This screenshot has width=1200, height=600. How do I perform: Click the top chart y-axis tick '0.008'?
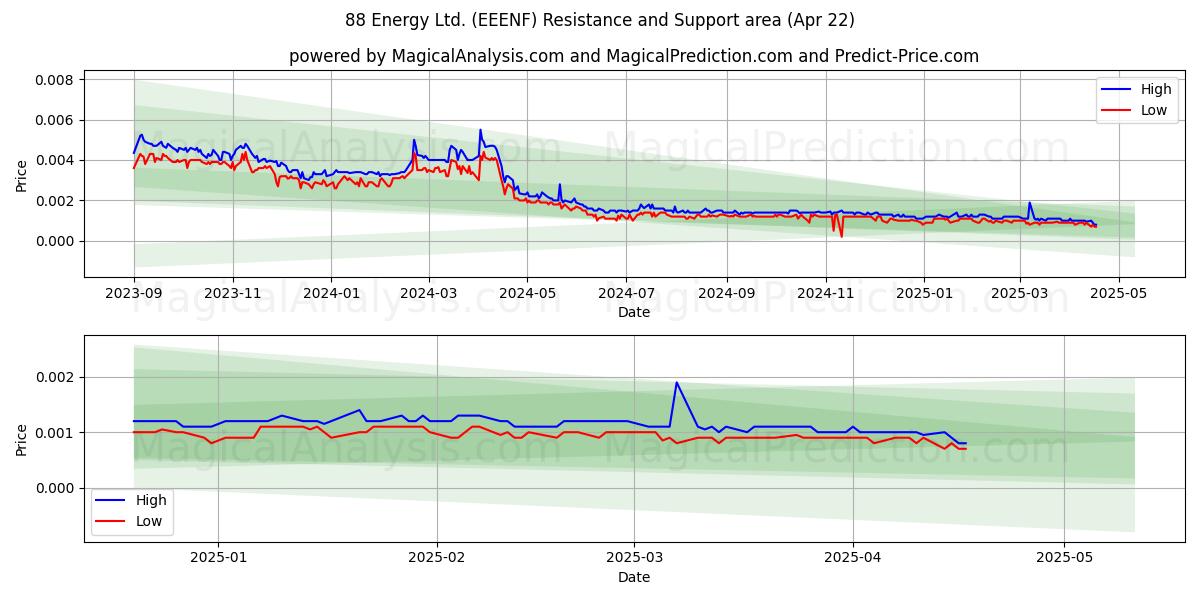pos(56,80)
